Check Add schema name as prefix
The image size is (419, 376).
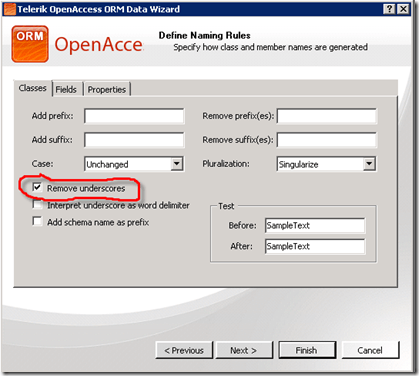click(37, 221)
